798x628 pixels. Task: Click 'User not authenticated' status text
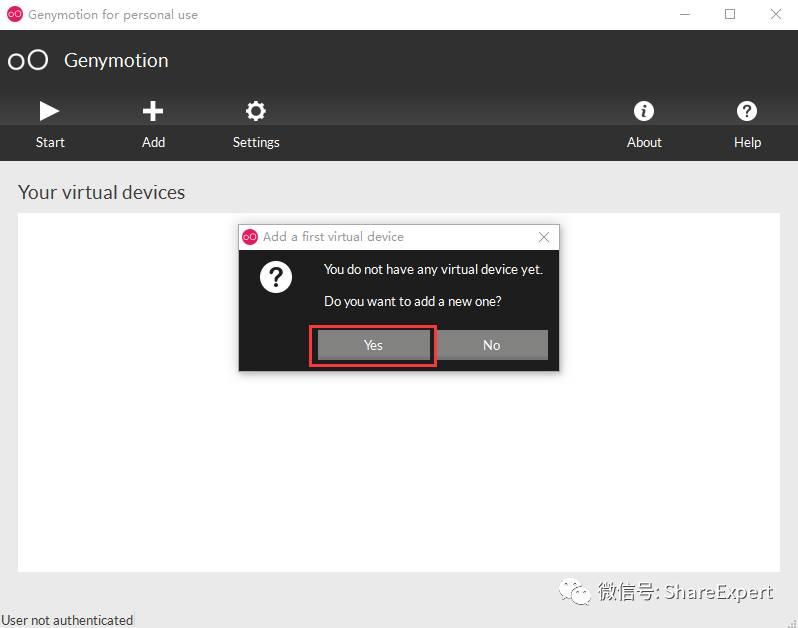(67, 620)
